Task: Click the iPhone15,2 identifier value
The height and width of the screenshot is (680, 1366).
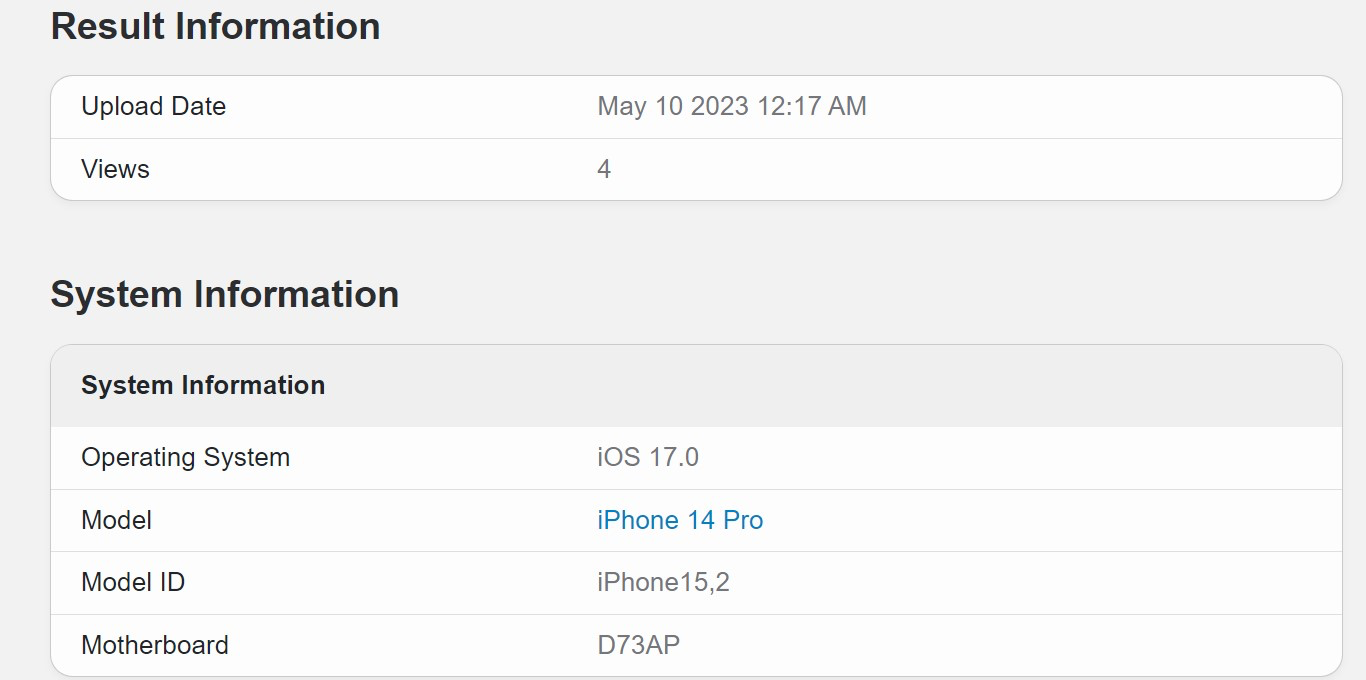Action: point(663,582)
